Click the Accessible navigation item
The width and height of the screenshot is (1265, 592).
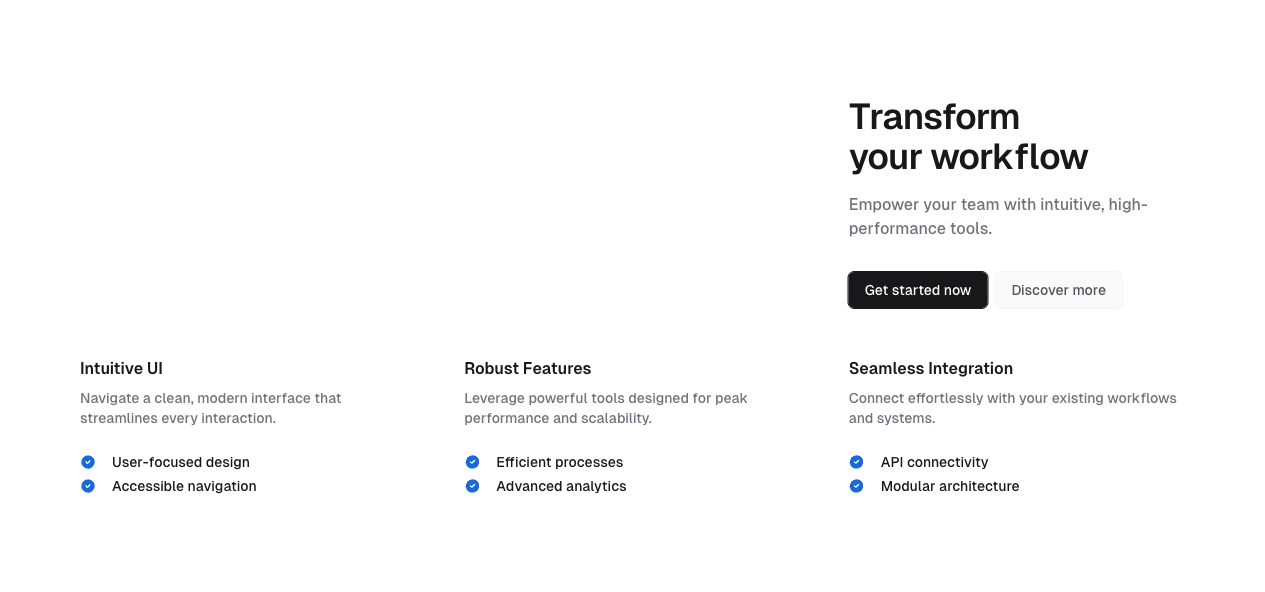click(184, 486)
